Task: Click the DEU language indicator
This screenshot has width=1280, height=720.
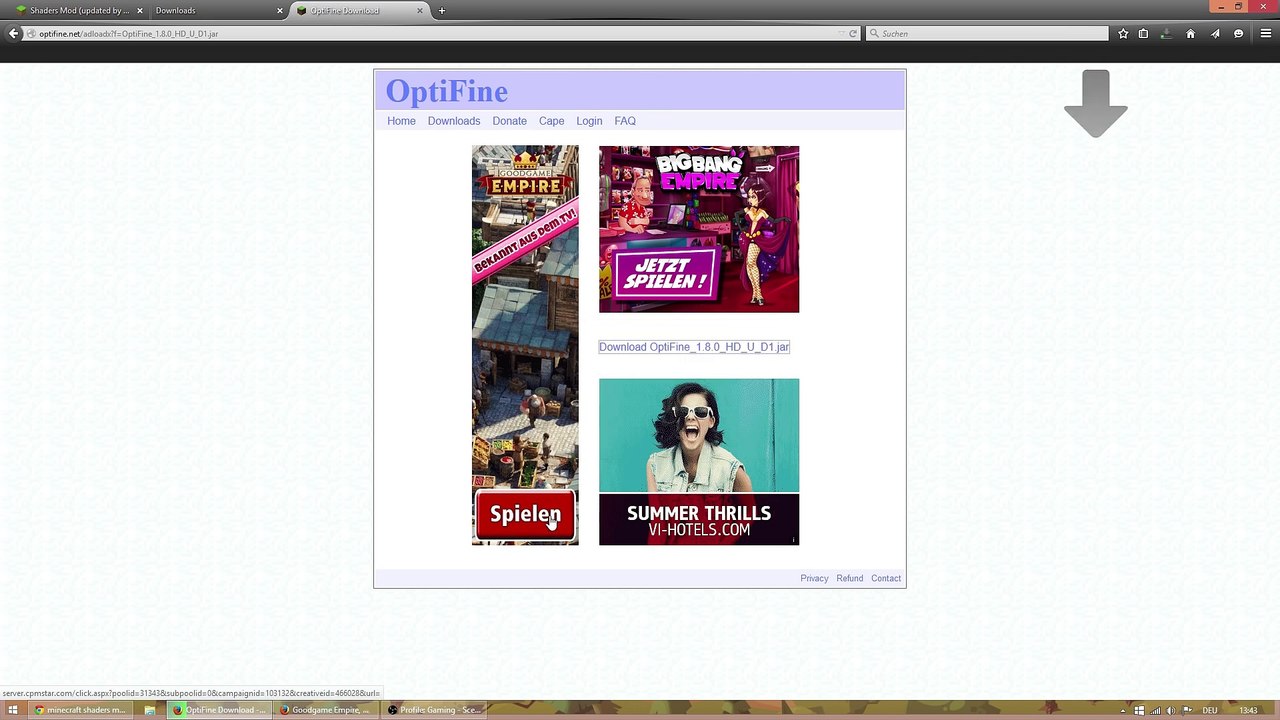Action: tap(1210, 710)
